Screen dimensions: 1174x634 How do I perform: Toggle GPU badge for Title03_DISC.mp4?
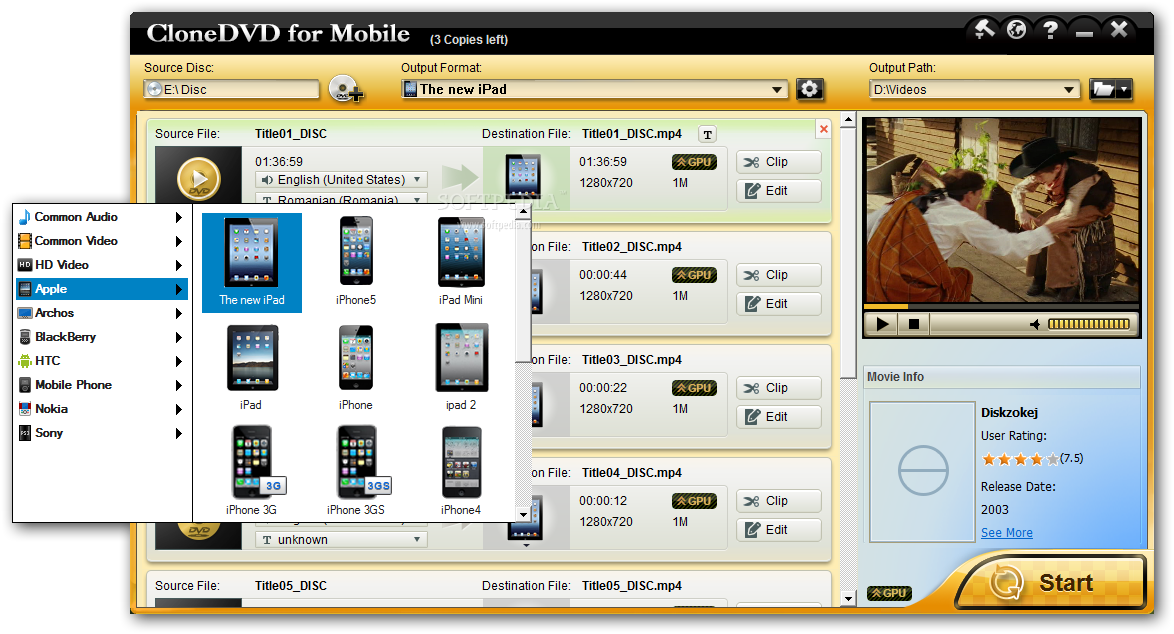(x=694, y=388)
